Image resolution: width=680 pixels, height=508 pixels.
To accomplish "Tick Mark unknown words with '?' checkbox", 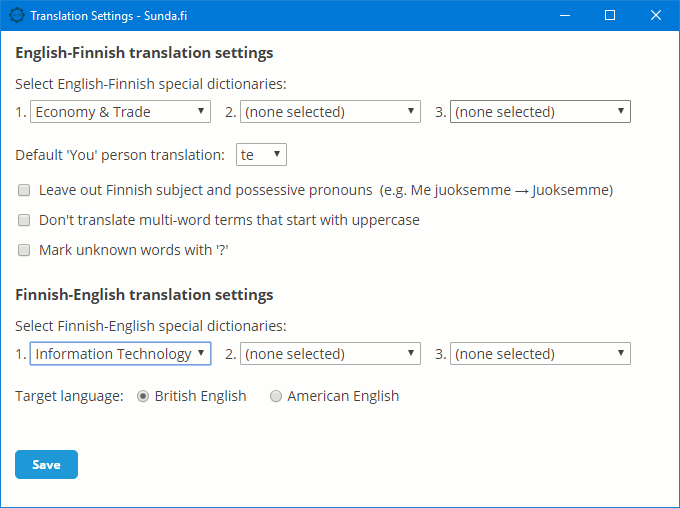I will pos(24,250).
